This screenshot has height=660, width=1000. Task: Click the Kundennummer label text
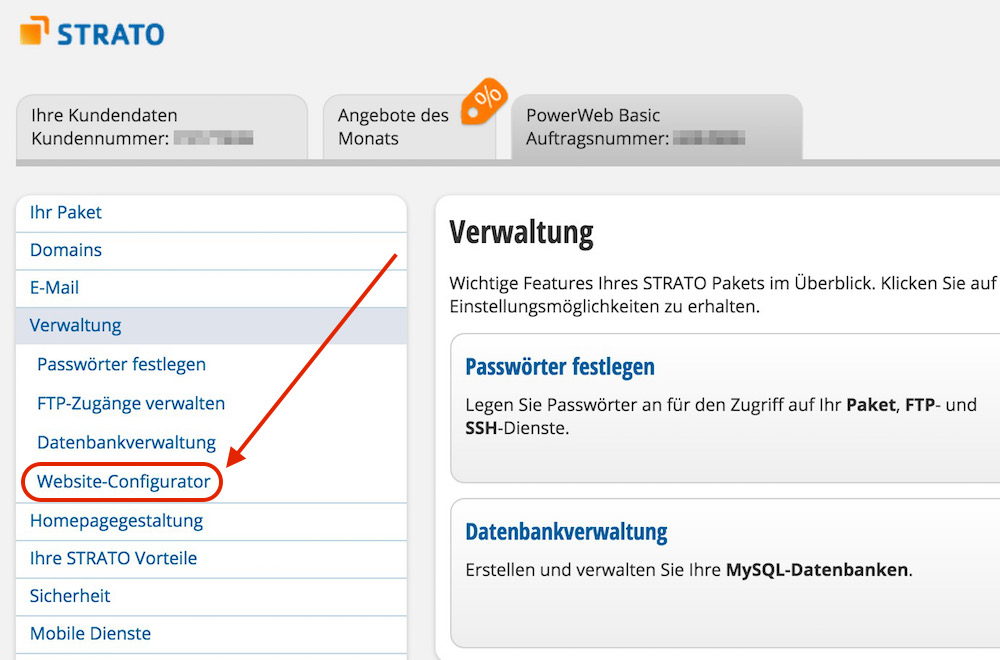pyautogui.click(x=100, y=138)
